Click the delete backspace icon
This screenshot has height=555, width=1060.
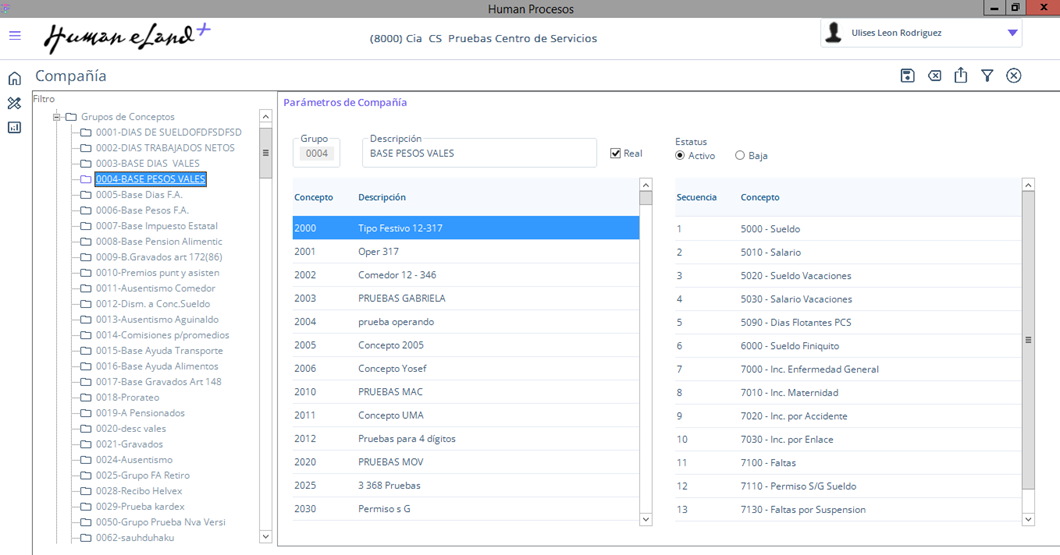point(934,76)
